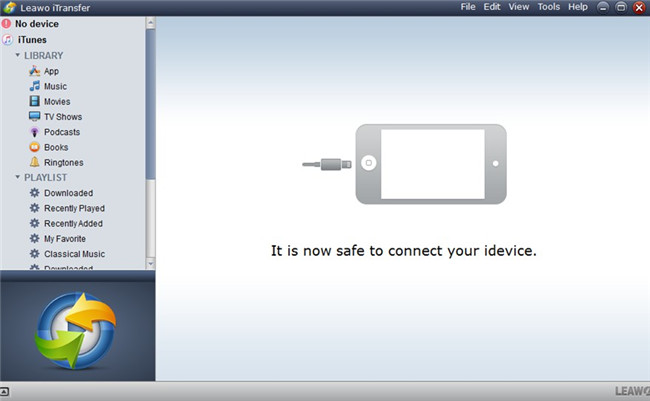Select the No device entry
This screenshot has height=401, width=650.
click(36, 24)
